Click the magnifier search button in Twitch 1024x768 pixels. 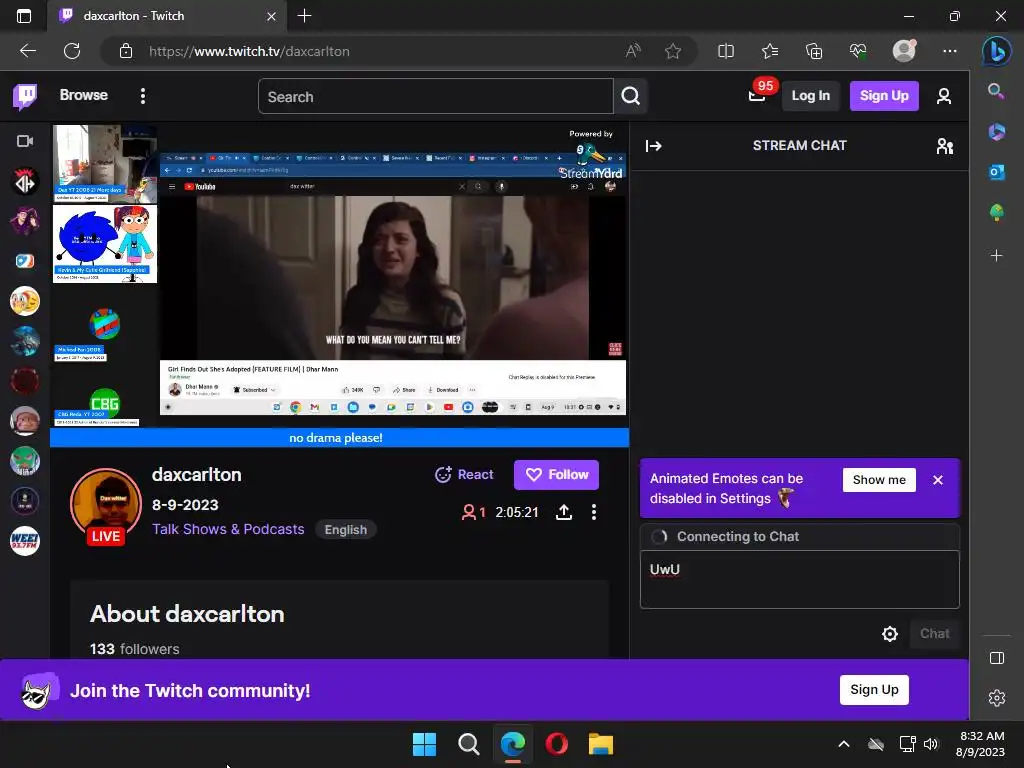(x=630, y=97)
